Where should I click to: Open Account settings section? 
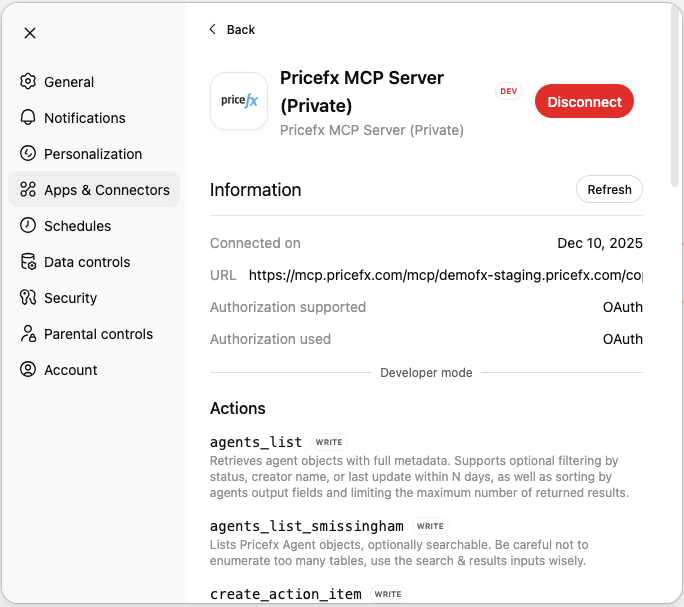point(94,370)
